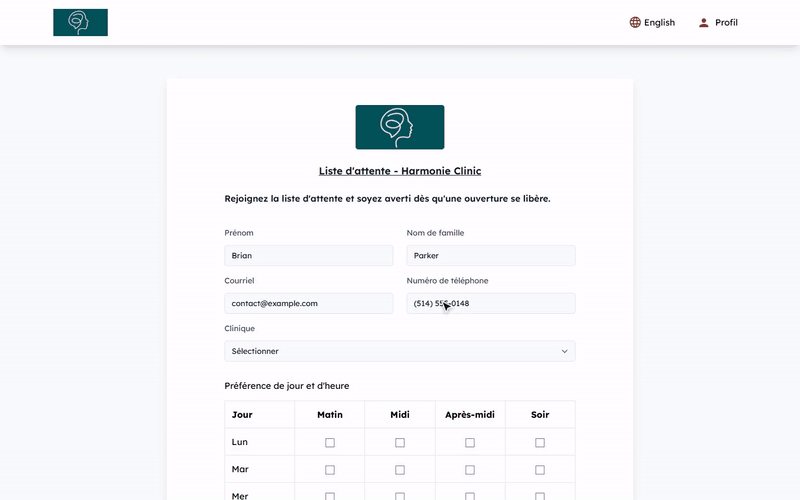
Task: Click the Clinique field label
Action: 239,329
